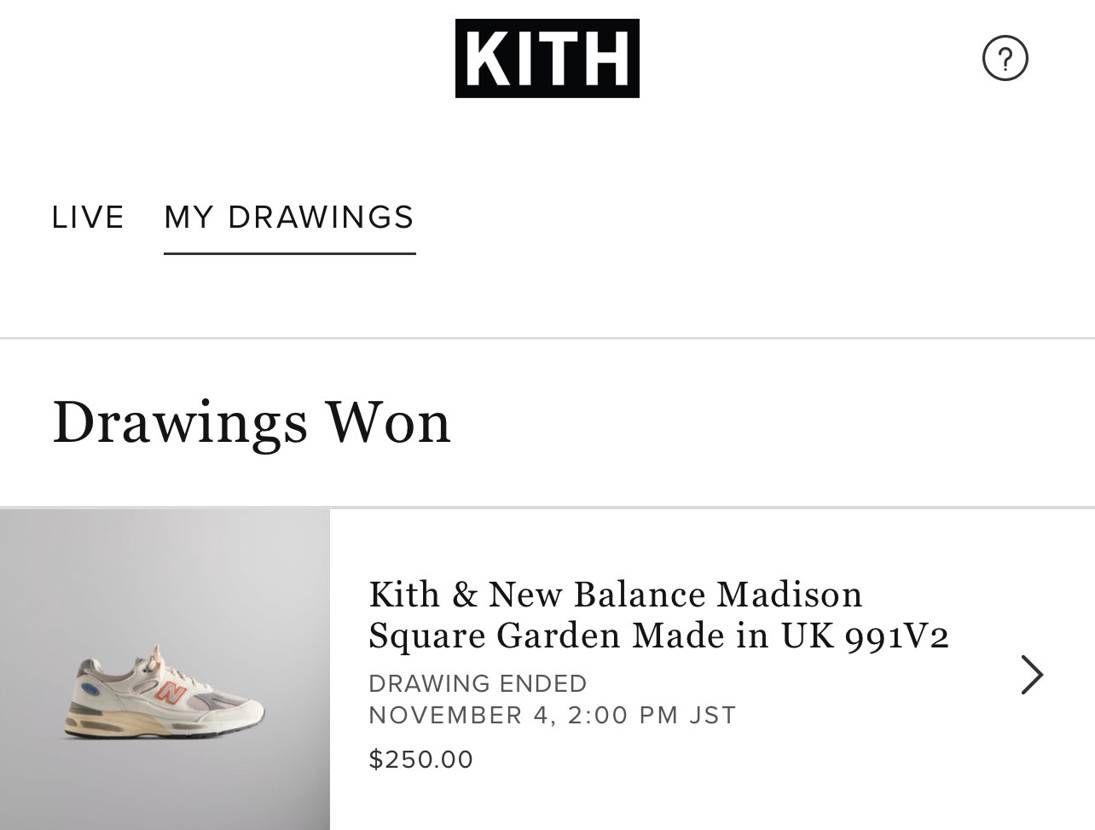
Task: Open the 991V2 sneaker thumbnail image
Action: pyautogui.click(x=165, y=669)
